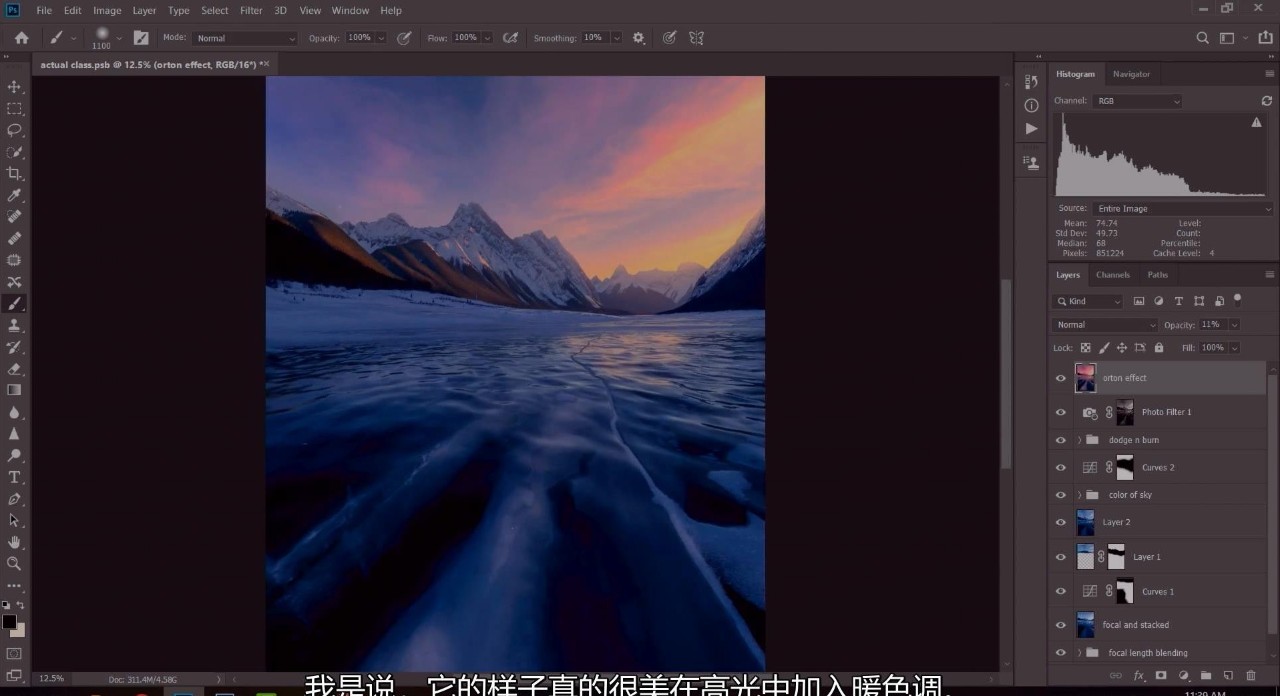The height and width of the screenshot is (696, 1280).
Task: Open the layer Fill dropdown arrow
Action: (1234, 348)
